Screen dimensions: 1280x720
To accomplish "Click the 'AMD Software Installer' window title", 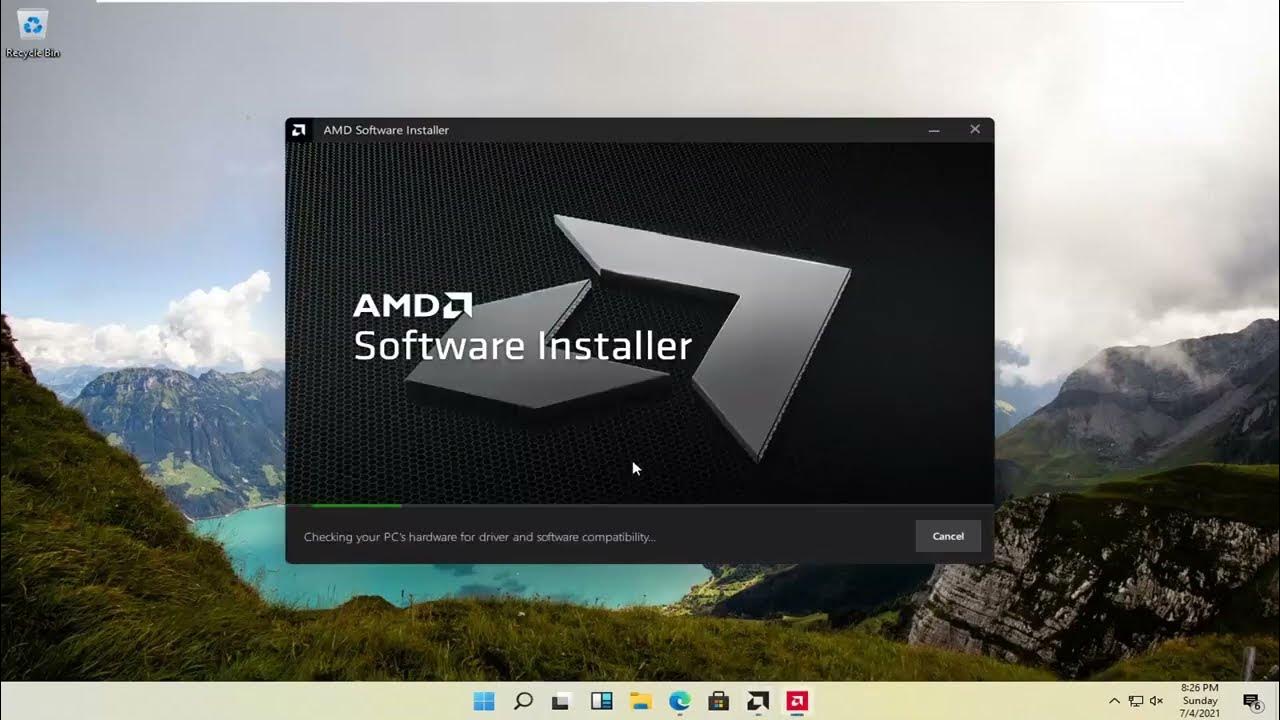I will [386, 130].
